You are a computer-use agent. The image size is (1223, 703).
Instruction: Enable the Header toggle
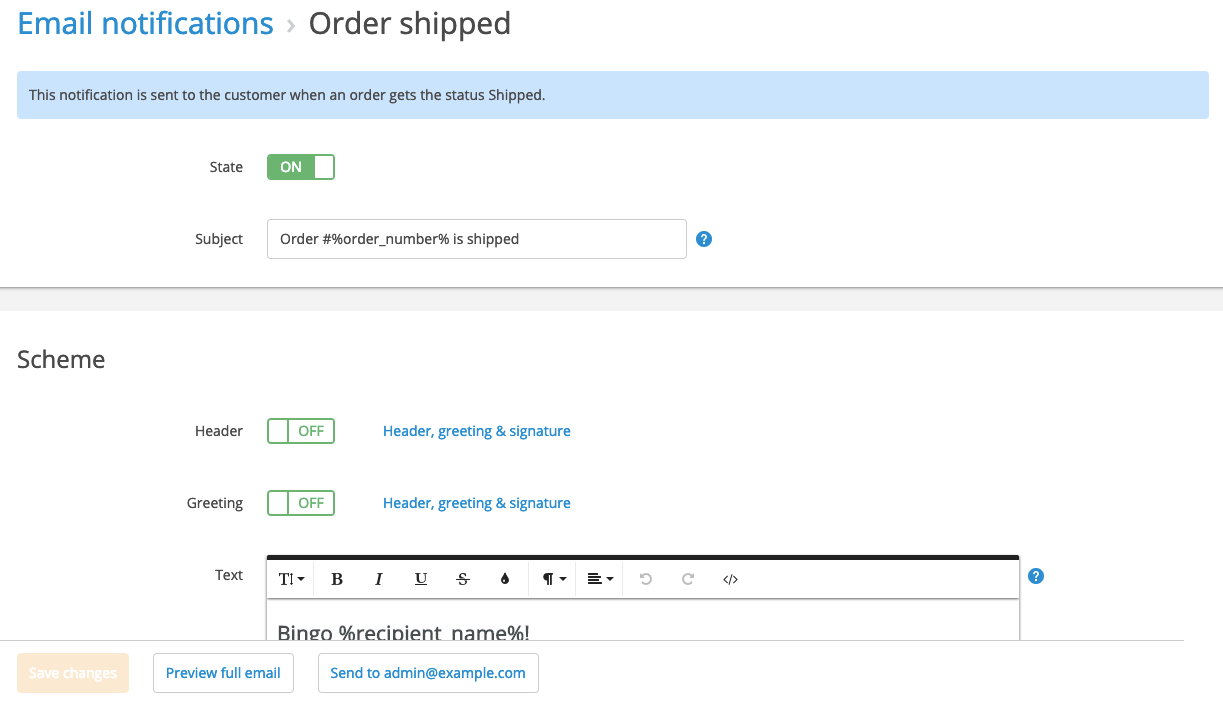point(301,431)
